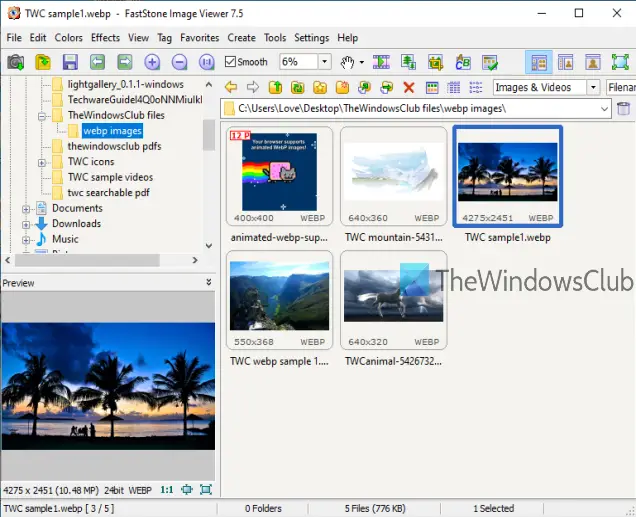Enter Full Screen mode icon
636x517 pixels.
[x=620, y=62]
